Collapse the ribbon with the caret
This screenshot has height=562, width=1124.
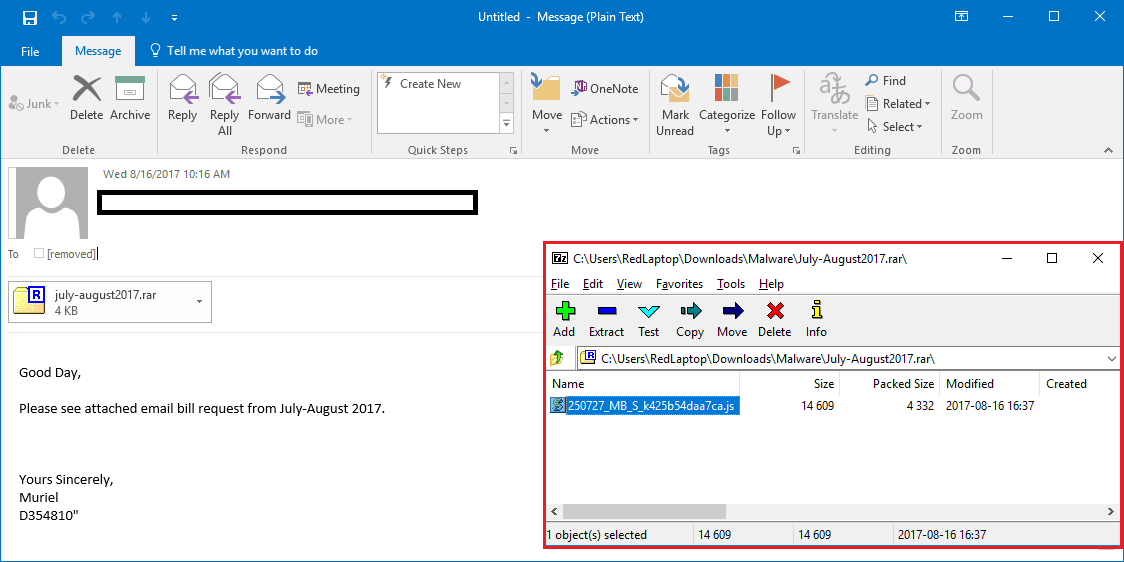click(1108, 151)
